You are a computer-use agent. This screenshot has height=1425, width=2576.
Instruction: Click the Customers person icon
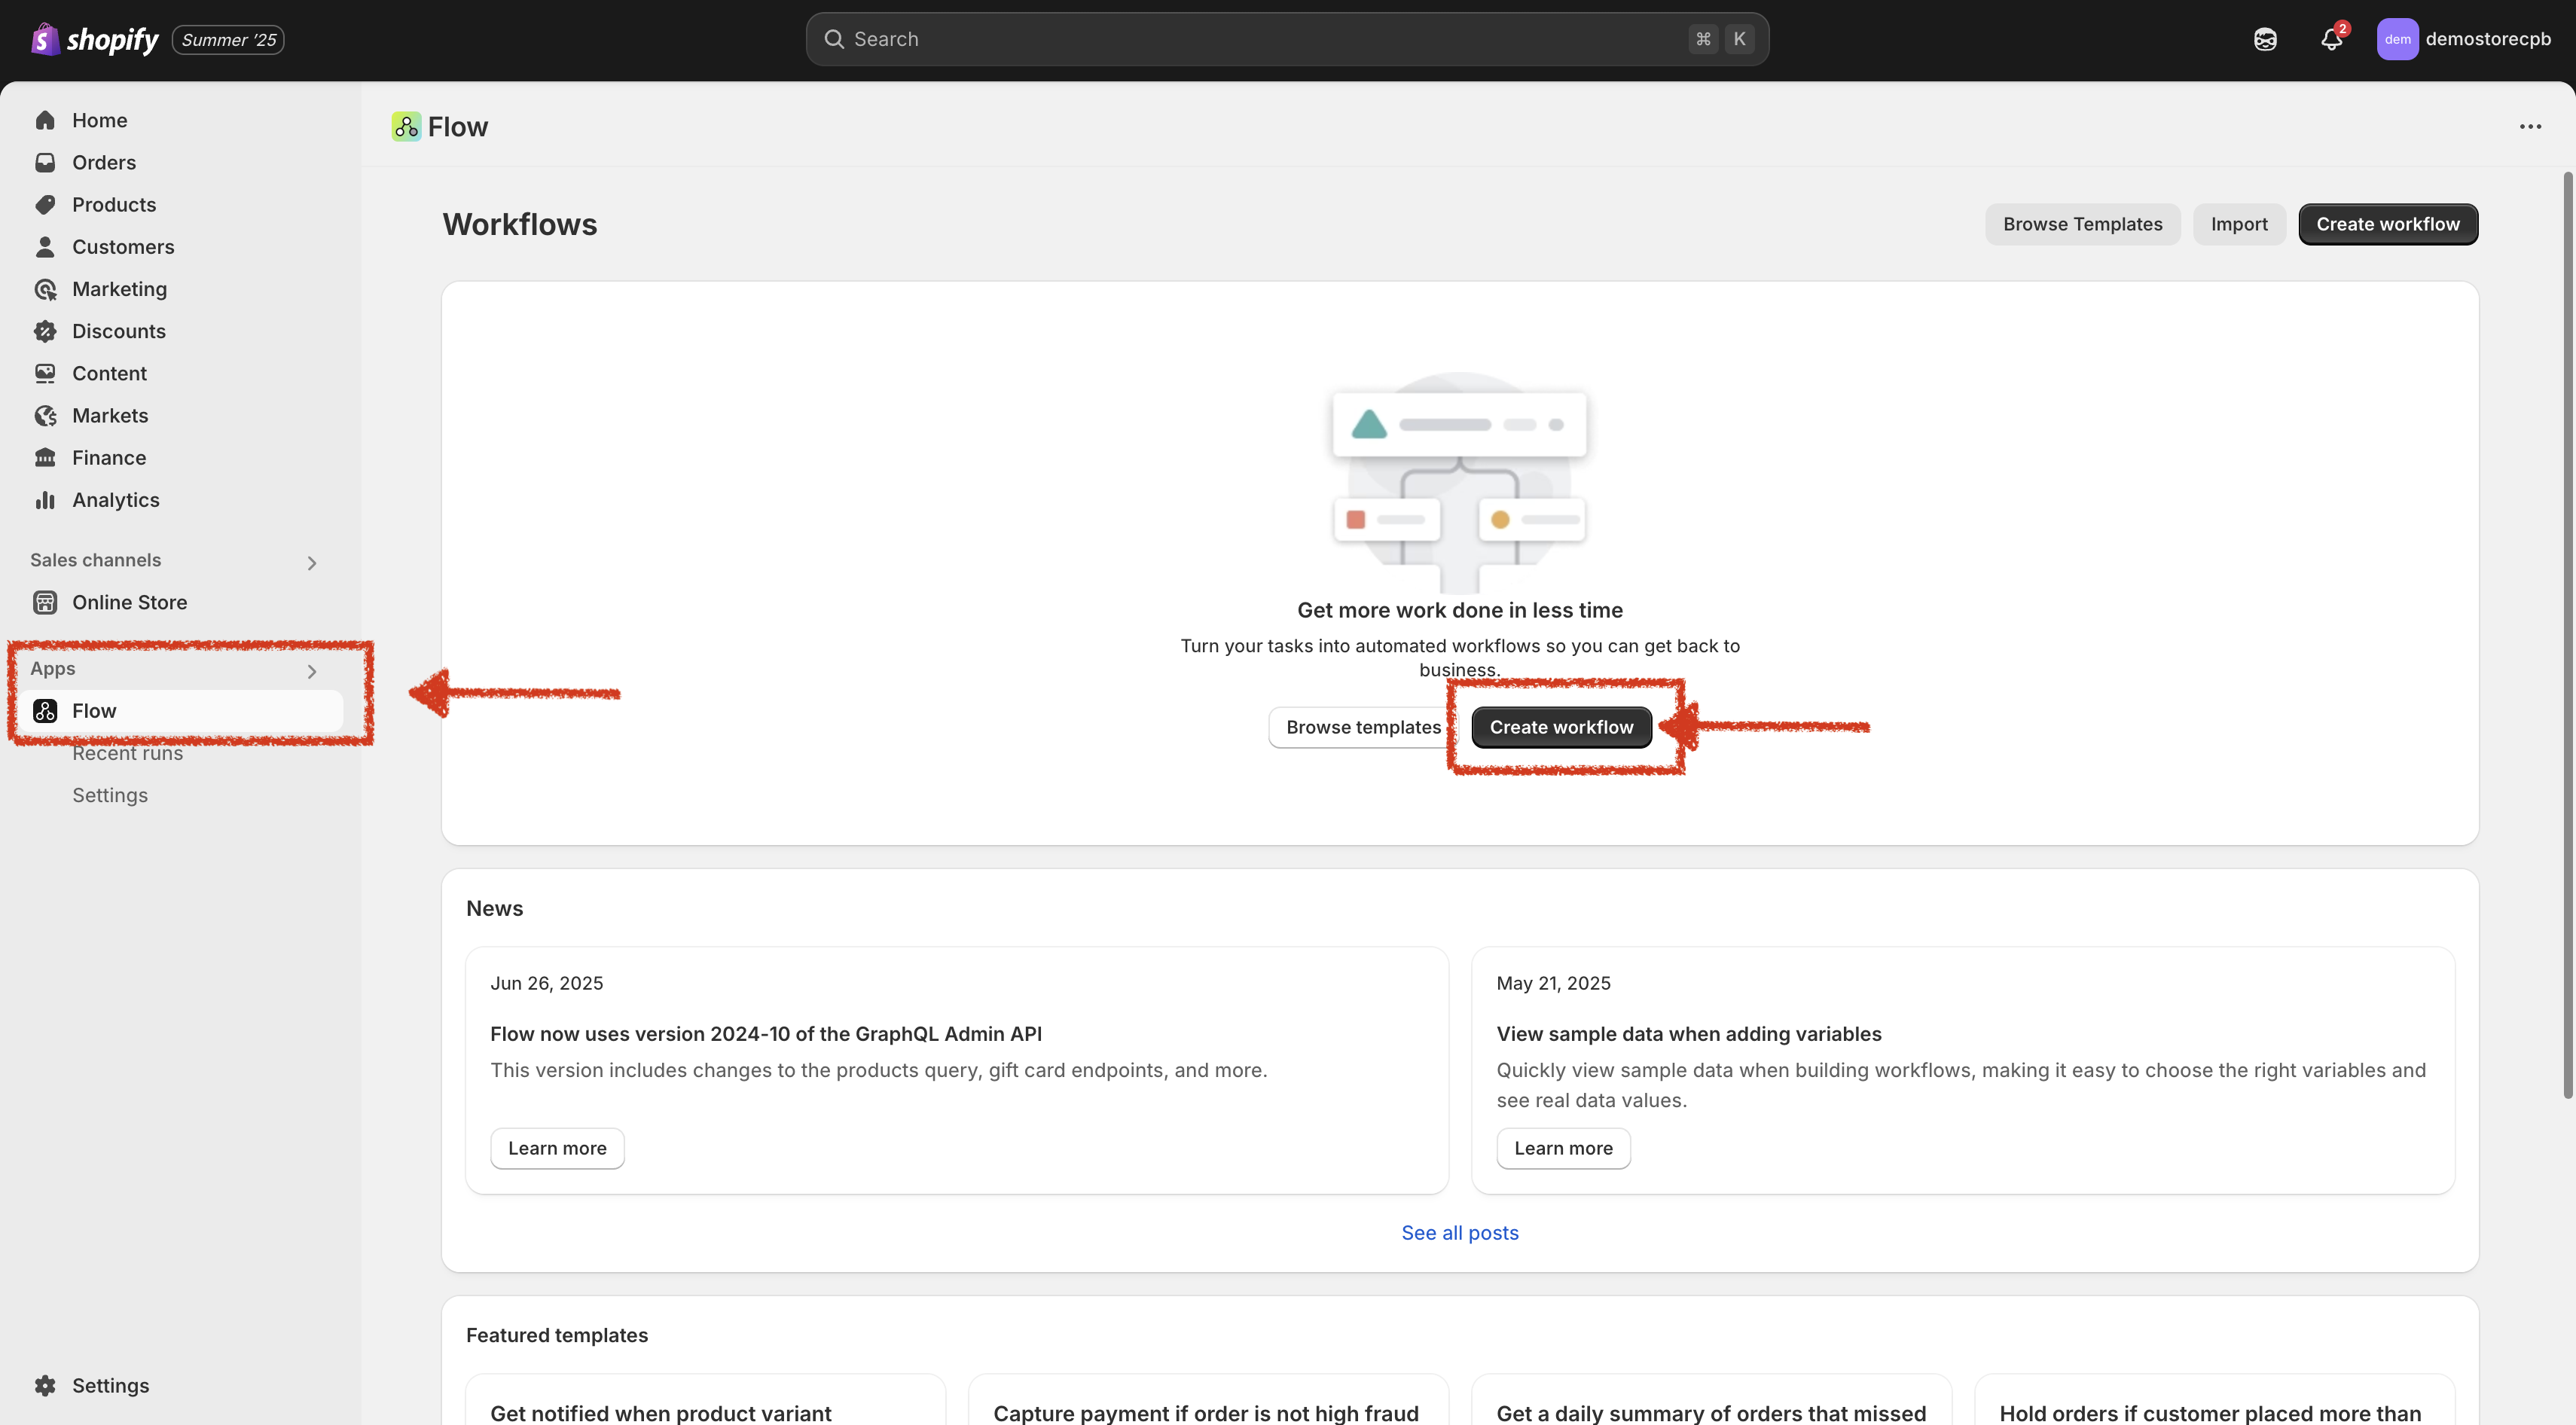point(45,246)
